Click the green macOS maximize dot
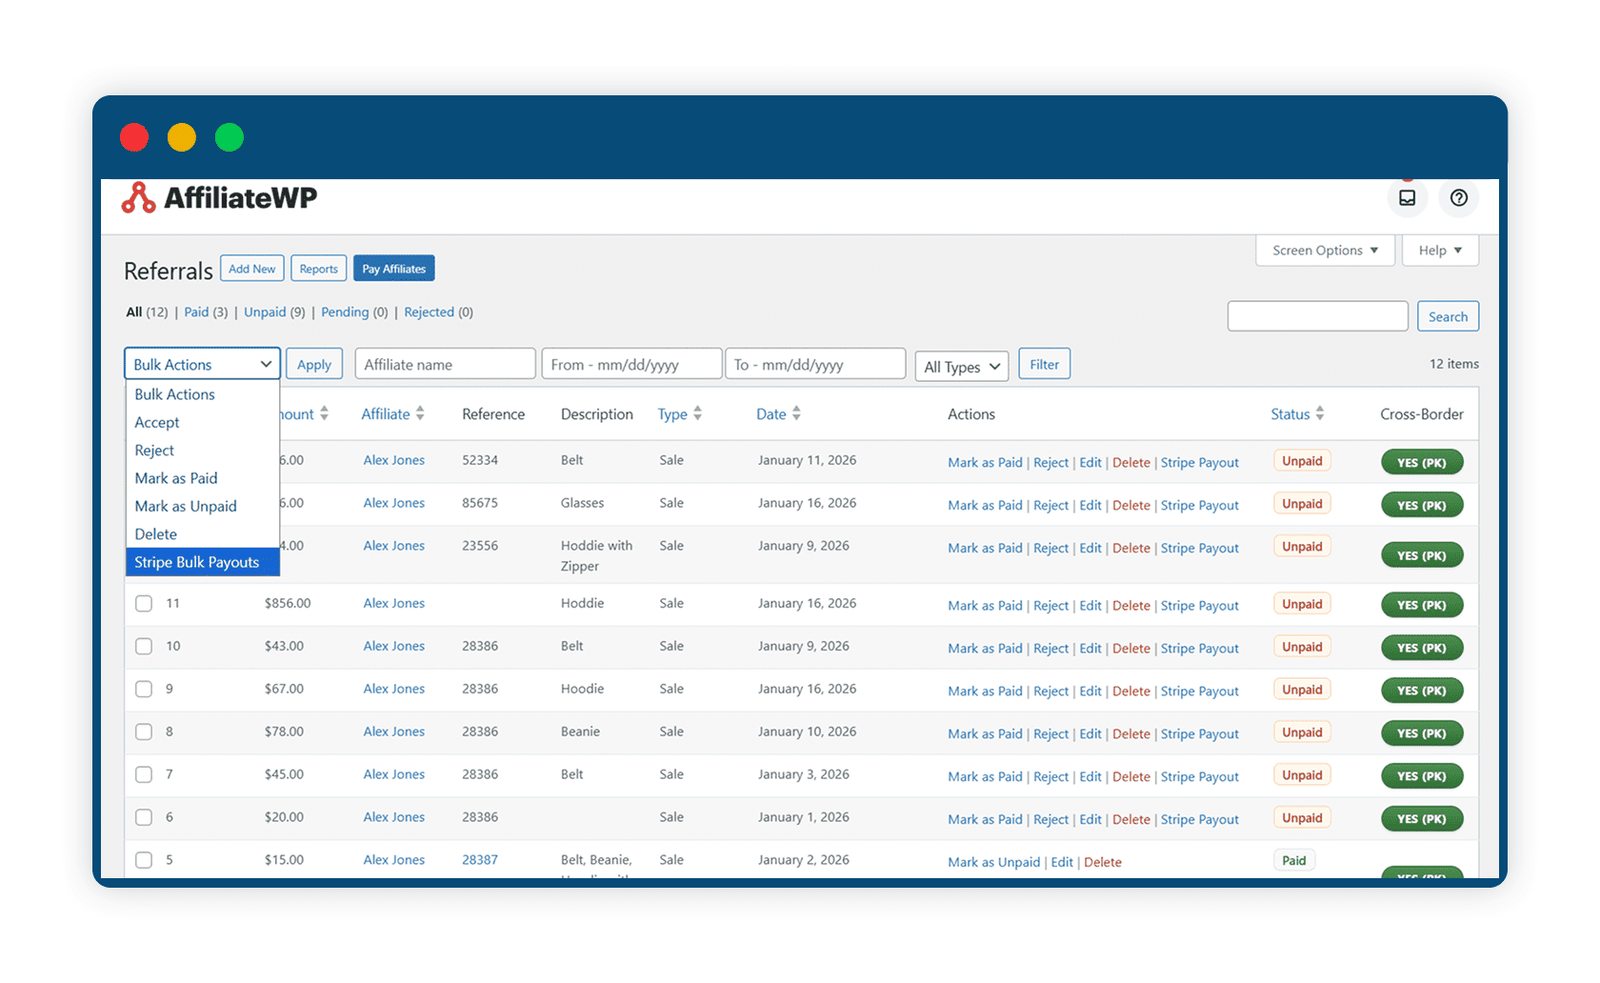This screenshot has height=983, width=1600. [x=229, y=137]
